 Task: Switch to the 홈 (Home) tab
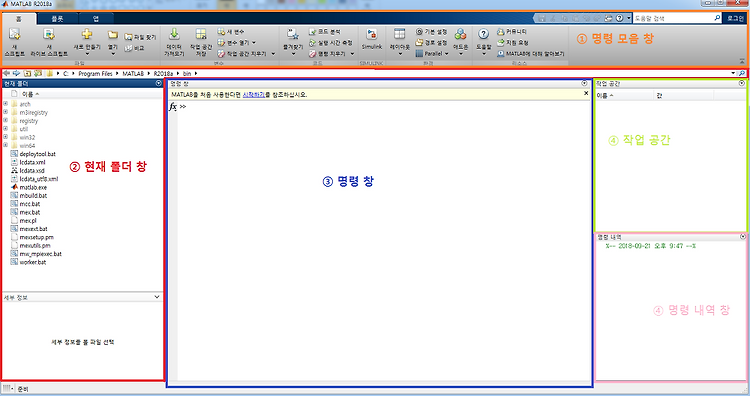click(x=19, y=19)
